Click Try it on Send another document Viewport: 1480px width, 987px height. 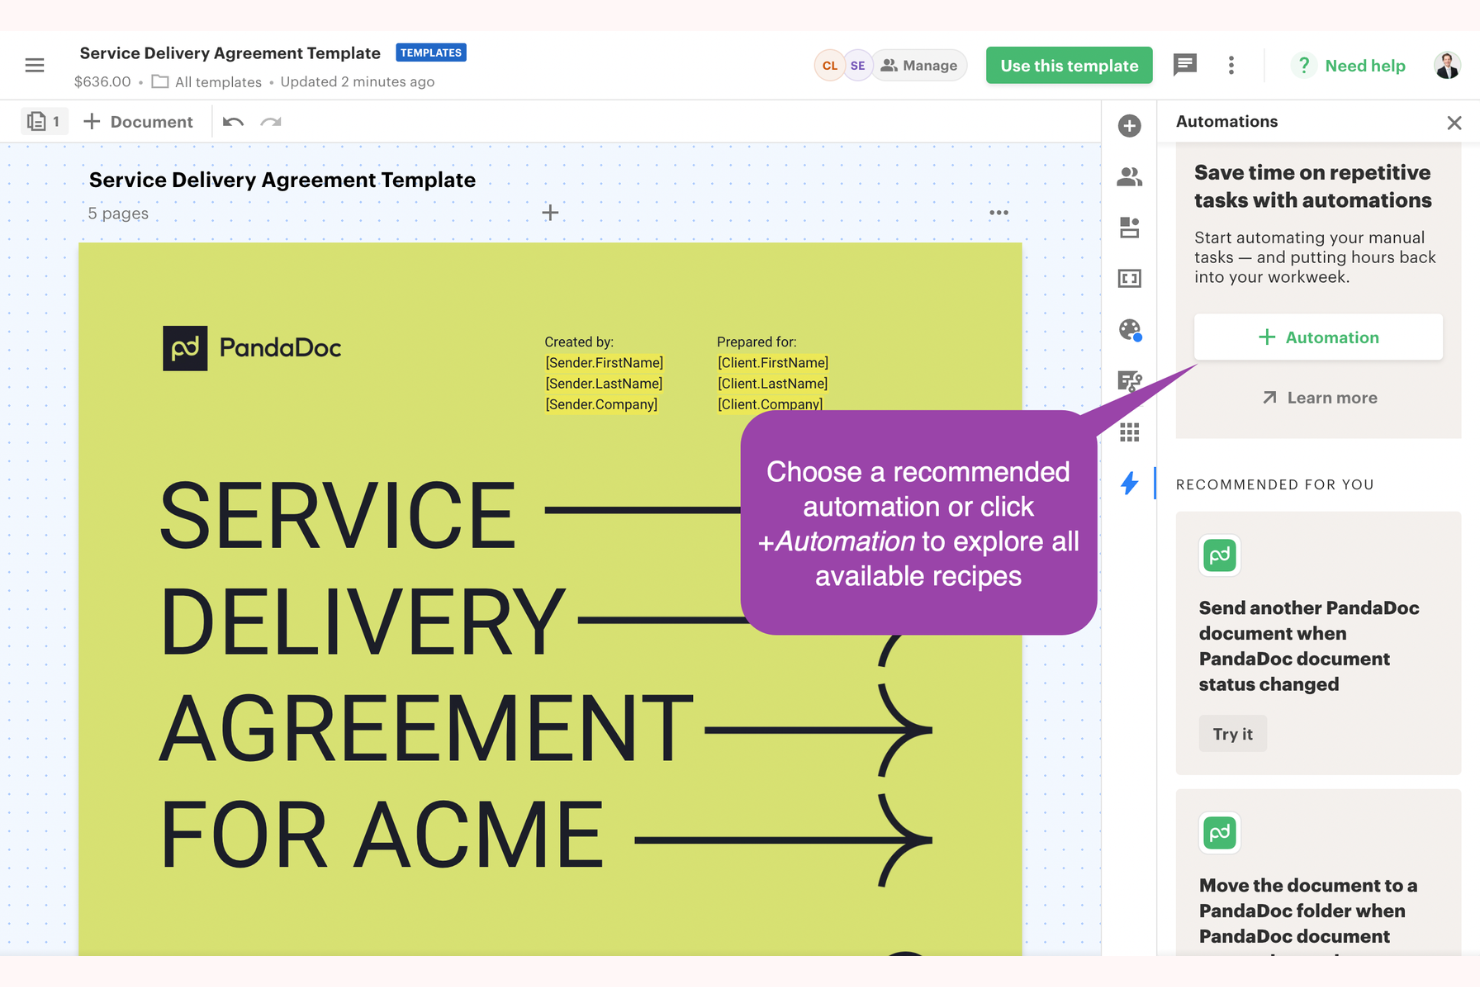point(1232,734)
